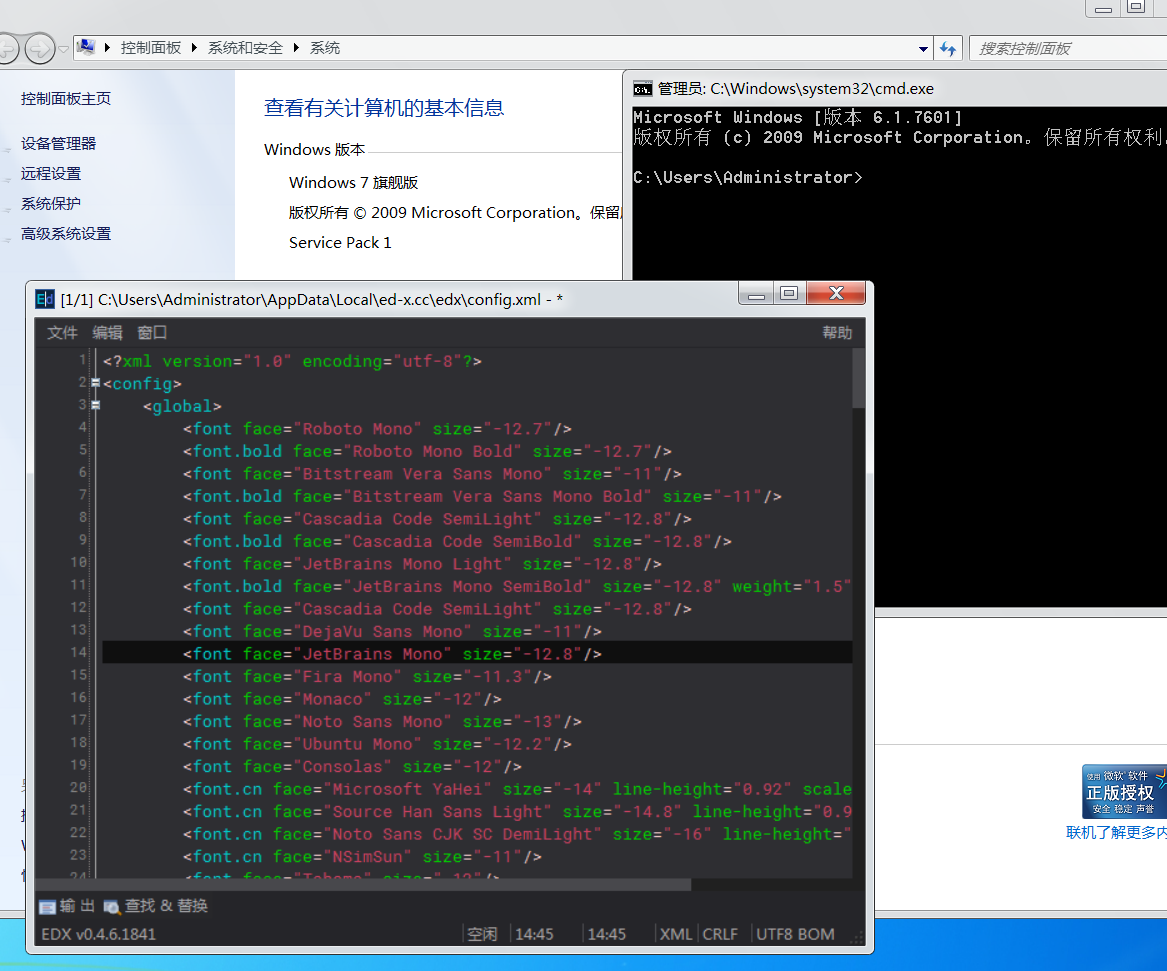This screenshot has height=971, width=1167.
Task: Expand arrow after computer icon breadcrumb
Action: tap(107, 48)
